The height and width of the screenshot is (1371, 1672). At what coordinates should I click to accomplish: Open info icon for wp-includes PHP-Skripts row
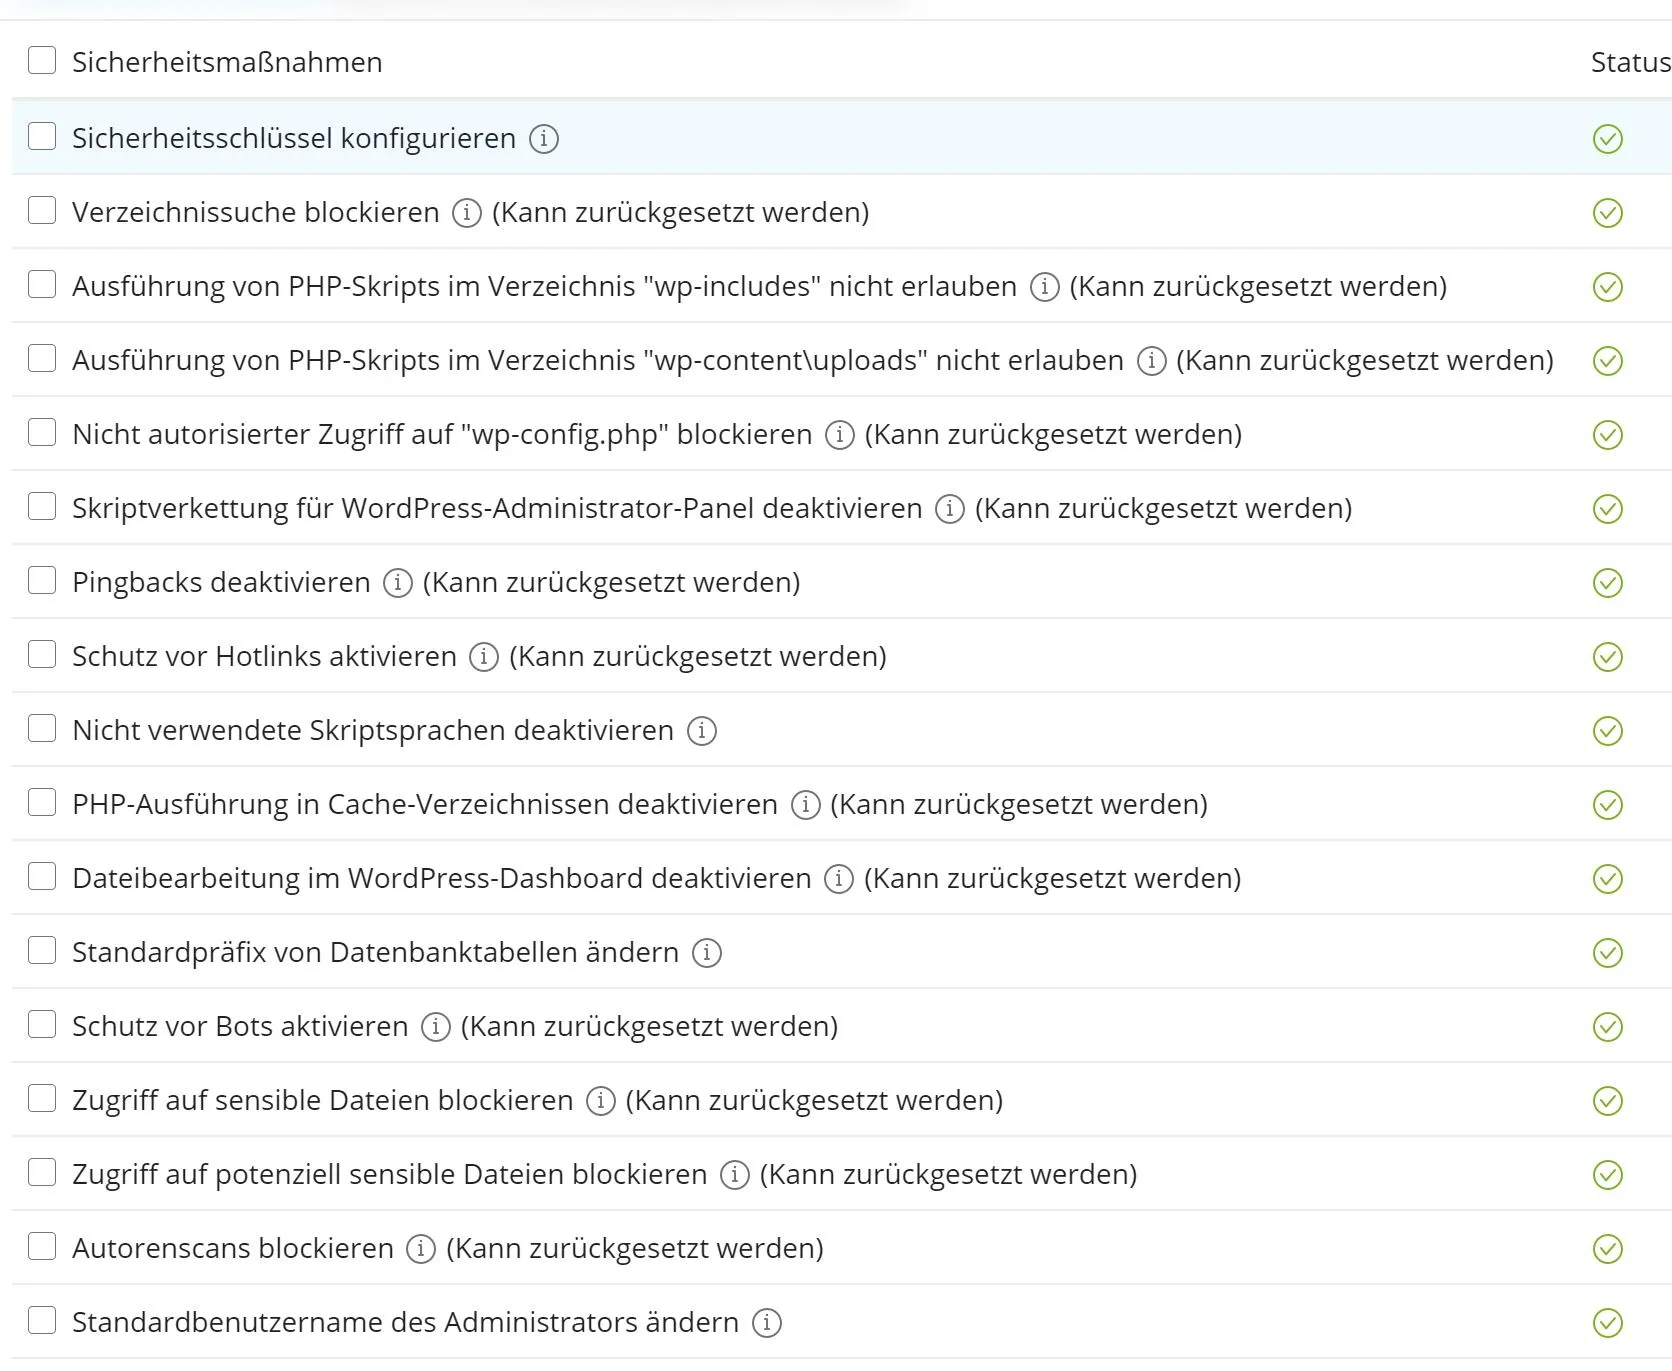[x=1045, y=286]
